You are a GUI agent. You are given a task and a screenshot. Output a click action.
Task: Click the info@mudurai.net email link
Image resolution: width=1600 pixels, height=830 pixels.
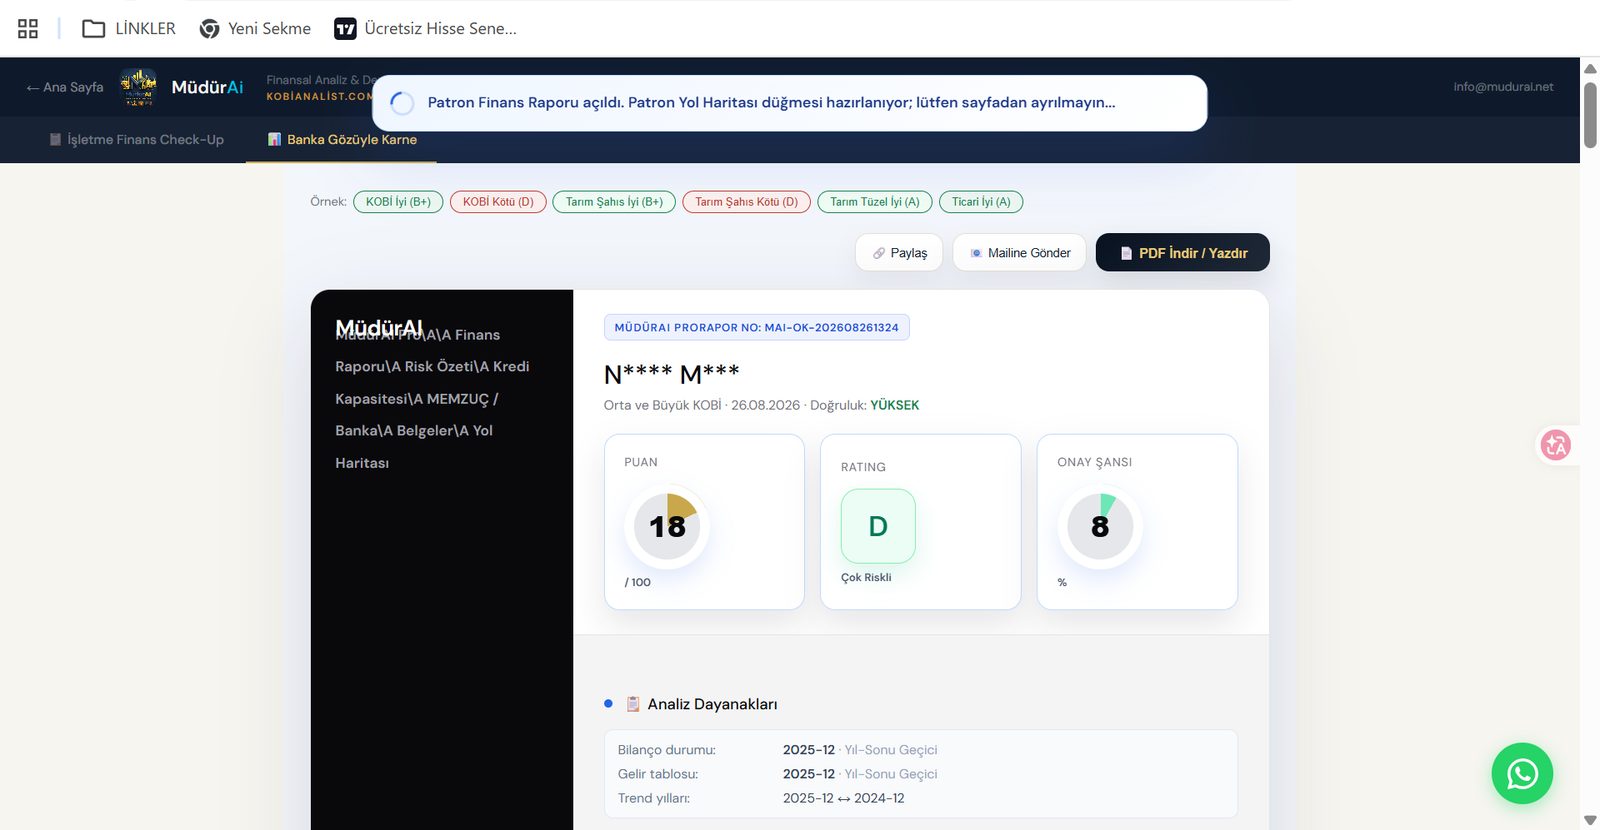1503,87
